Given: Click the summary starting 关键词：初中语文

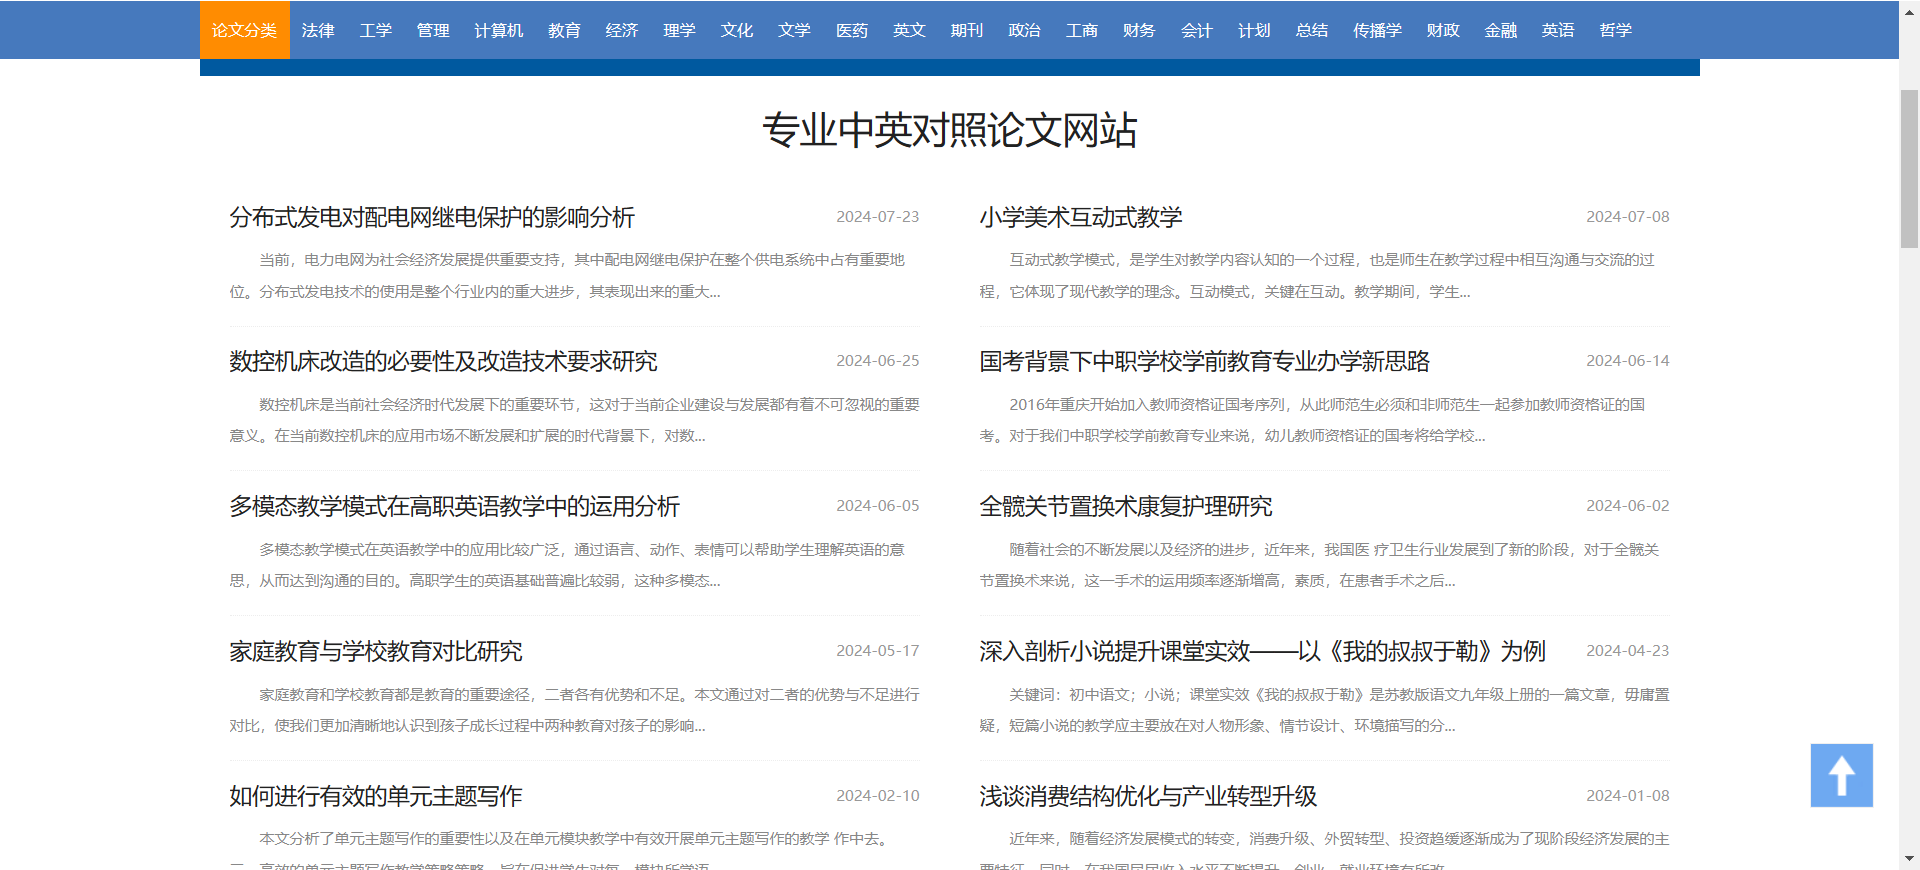Looking at the screenshot, I should pos(1324,710).
